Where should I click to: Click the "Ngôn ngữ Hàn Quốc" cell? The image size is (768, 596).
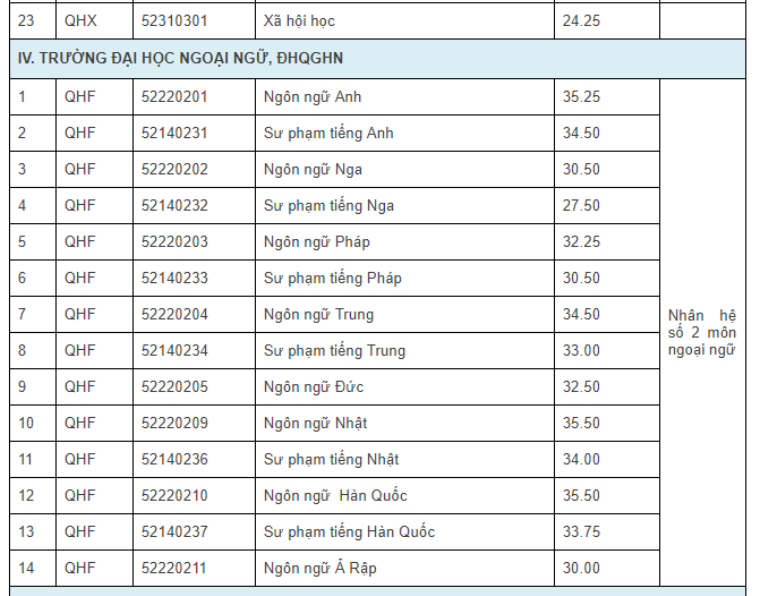coord(336,496)
